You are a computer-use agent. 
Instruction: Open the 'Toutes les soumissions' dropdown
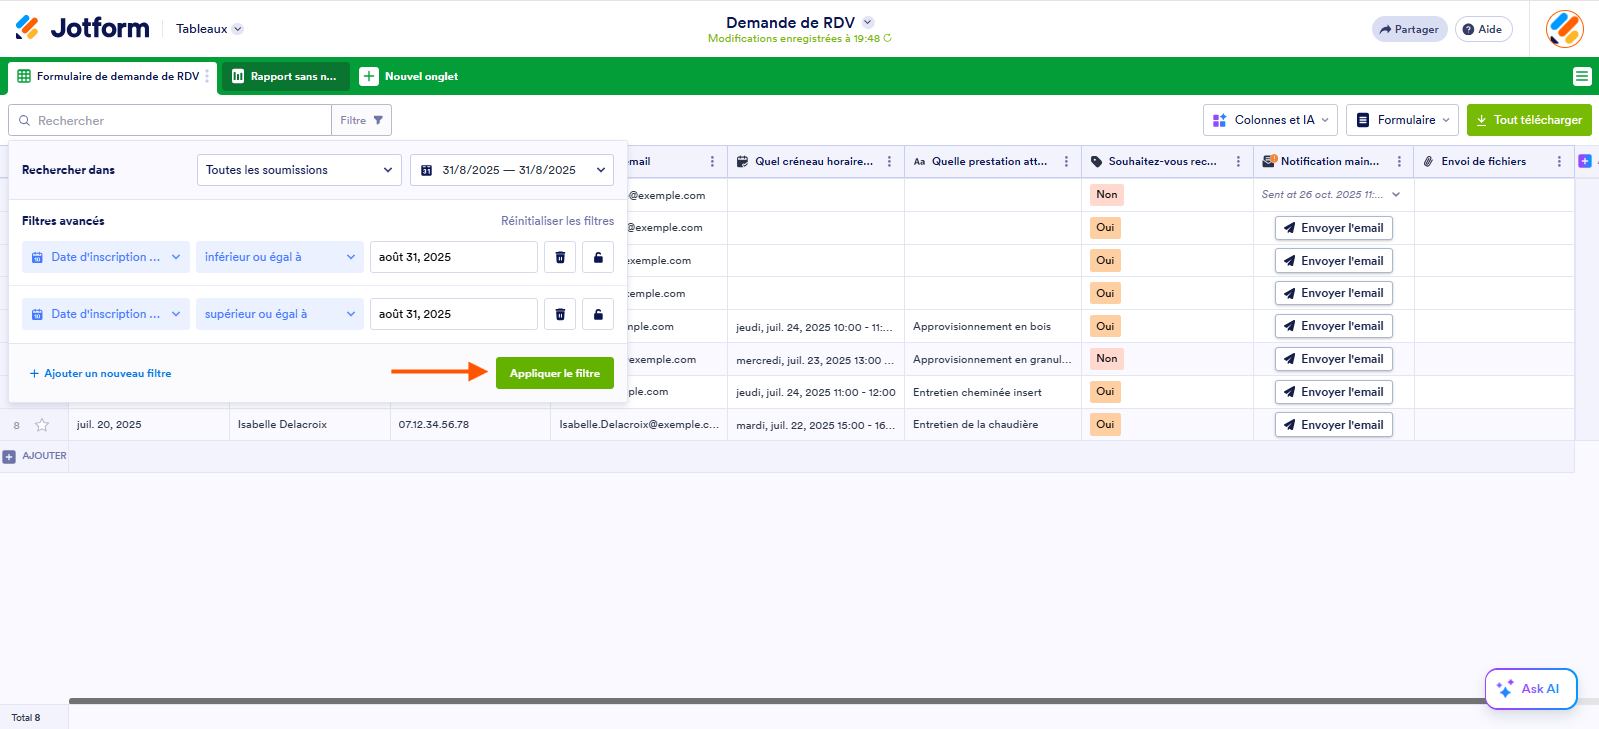pyautogui.click(x=299, y=170)
